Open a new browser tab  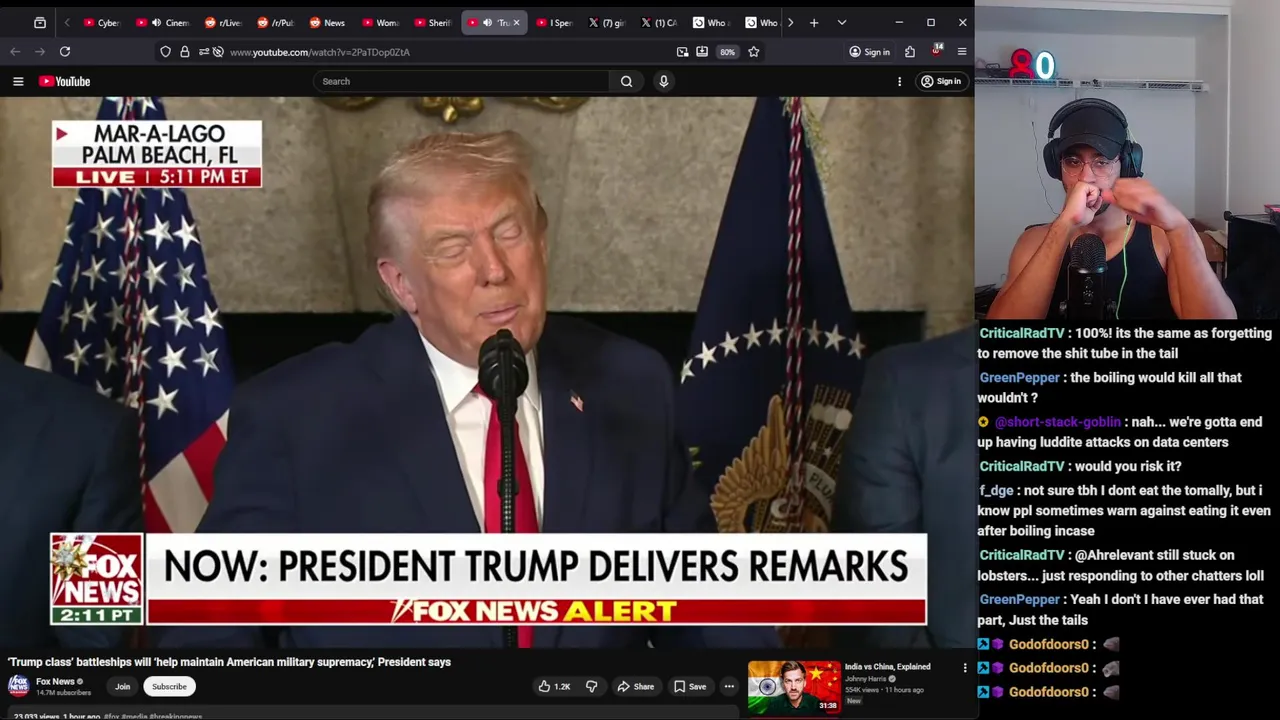click(x=814, y=22)
